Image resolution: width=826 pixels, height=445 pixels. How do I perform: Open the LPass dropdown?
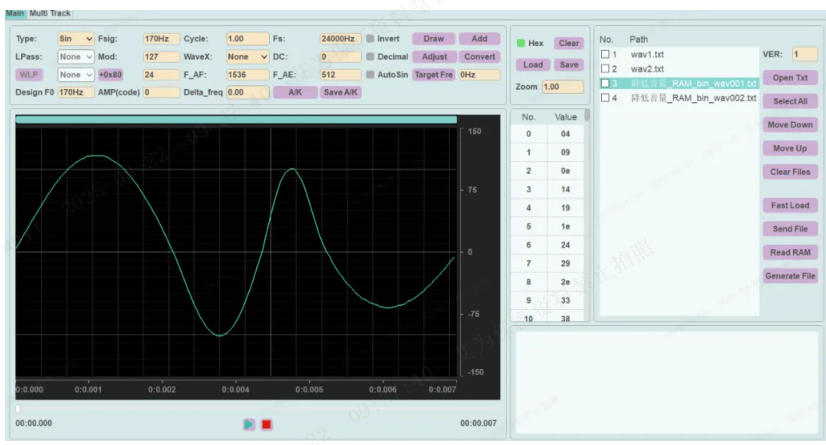[x=75, y=57]
